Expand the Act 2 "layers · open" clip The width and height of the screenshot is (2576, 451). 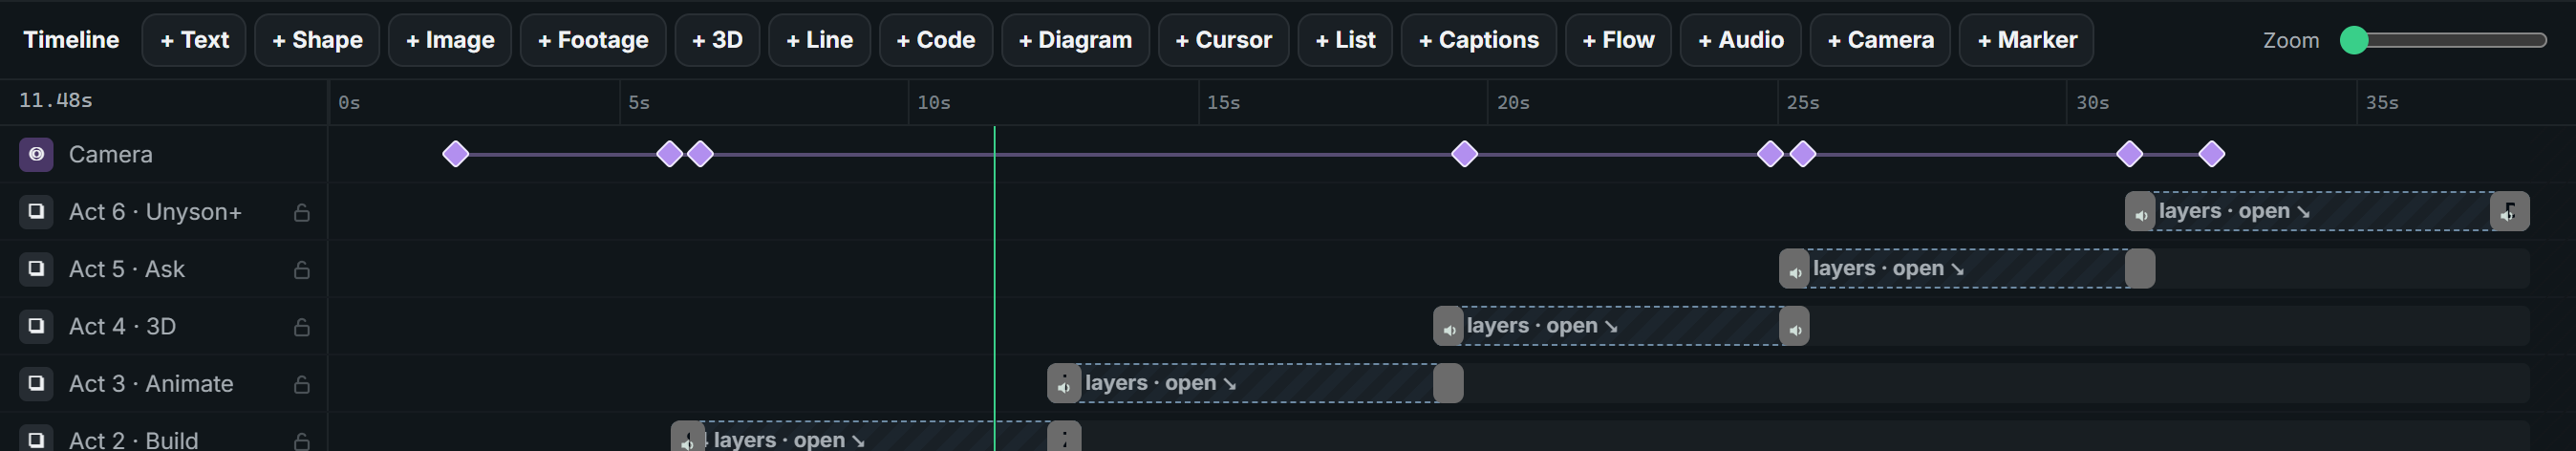coord(789,440)
